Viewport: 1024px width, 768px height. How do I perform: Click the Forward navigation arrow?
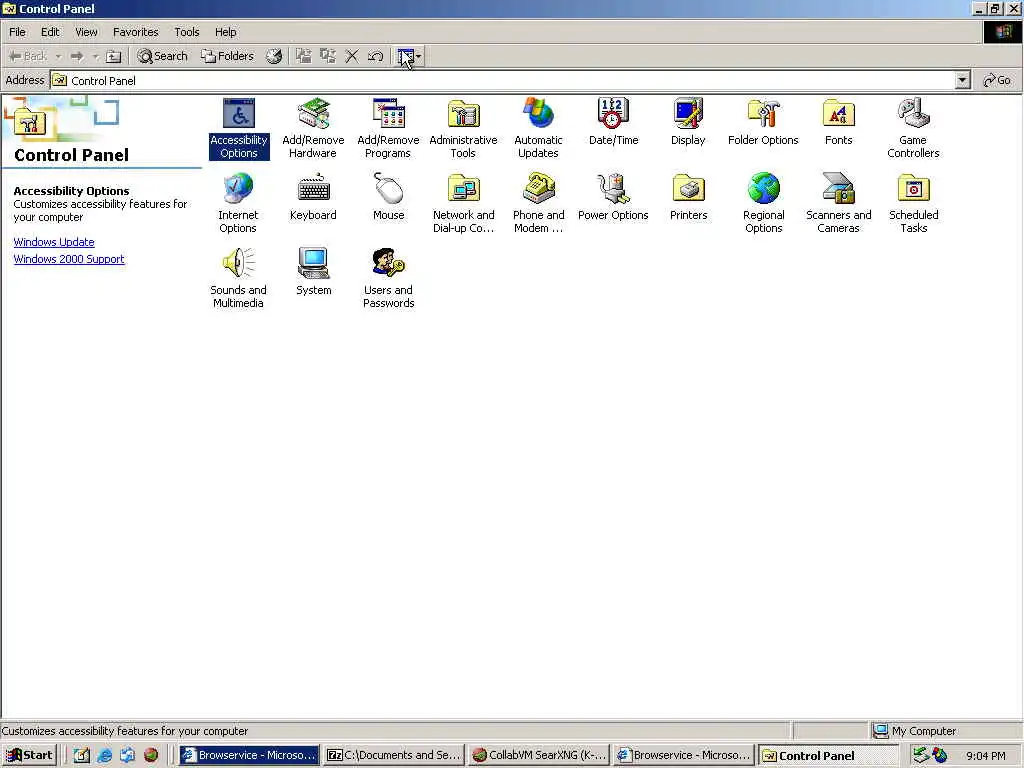pyautogui.click(x=77, y=57)
